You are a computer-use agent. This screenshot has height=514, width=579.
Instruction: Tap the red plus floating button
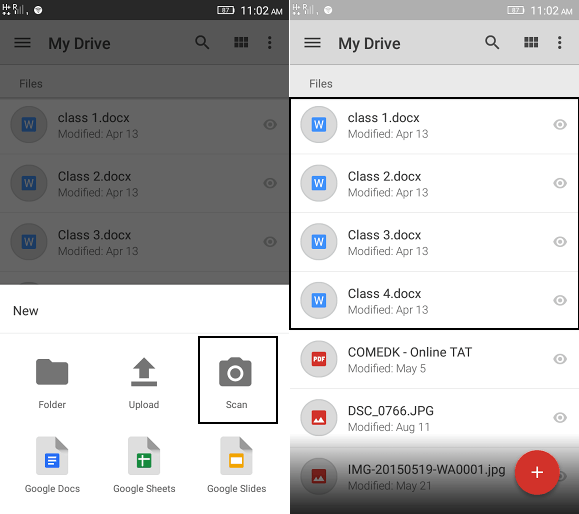pyautogui.click(x=537, y=472)
